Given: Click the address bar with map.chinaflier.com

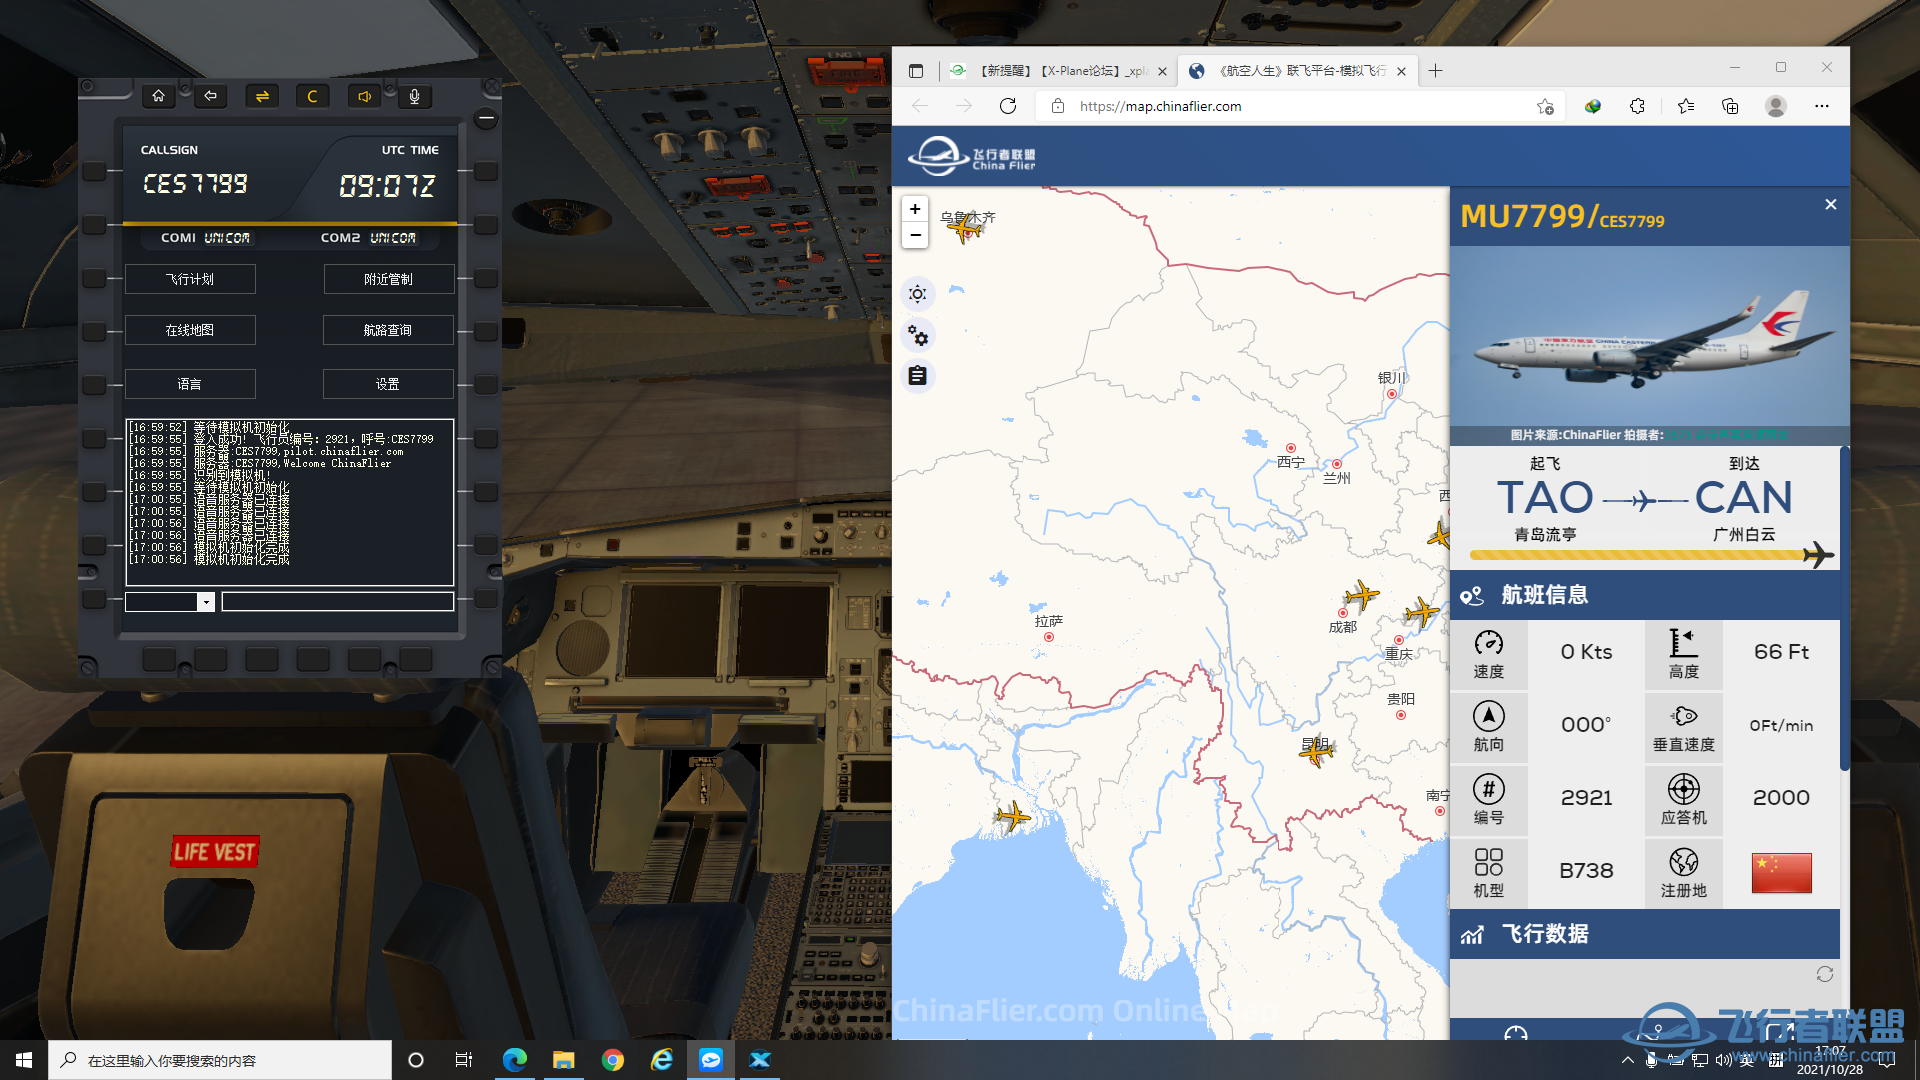Looking at the screenshot, I should click(1300, 106).
